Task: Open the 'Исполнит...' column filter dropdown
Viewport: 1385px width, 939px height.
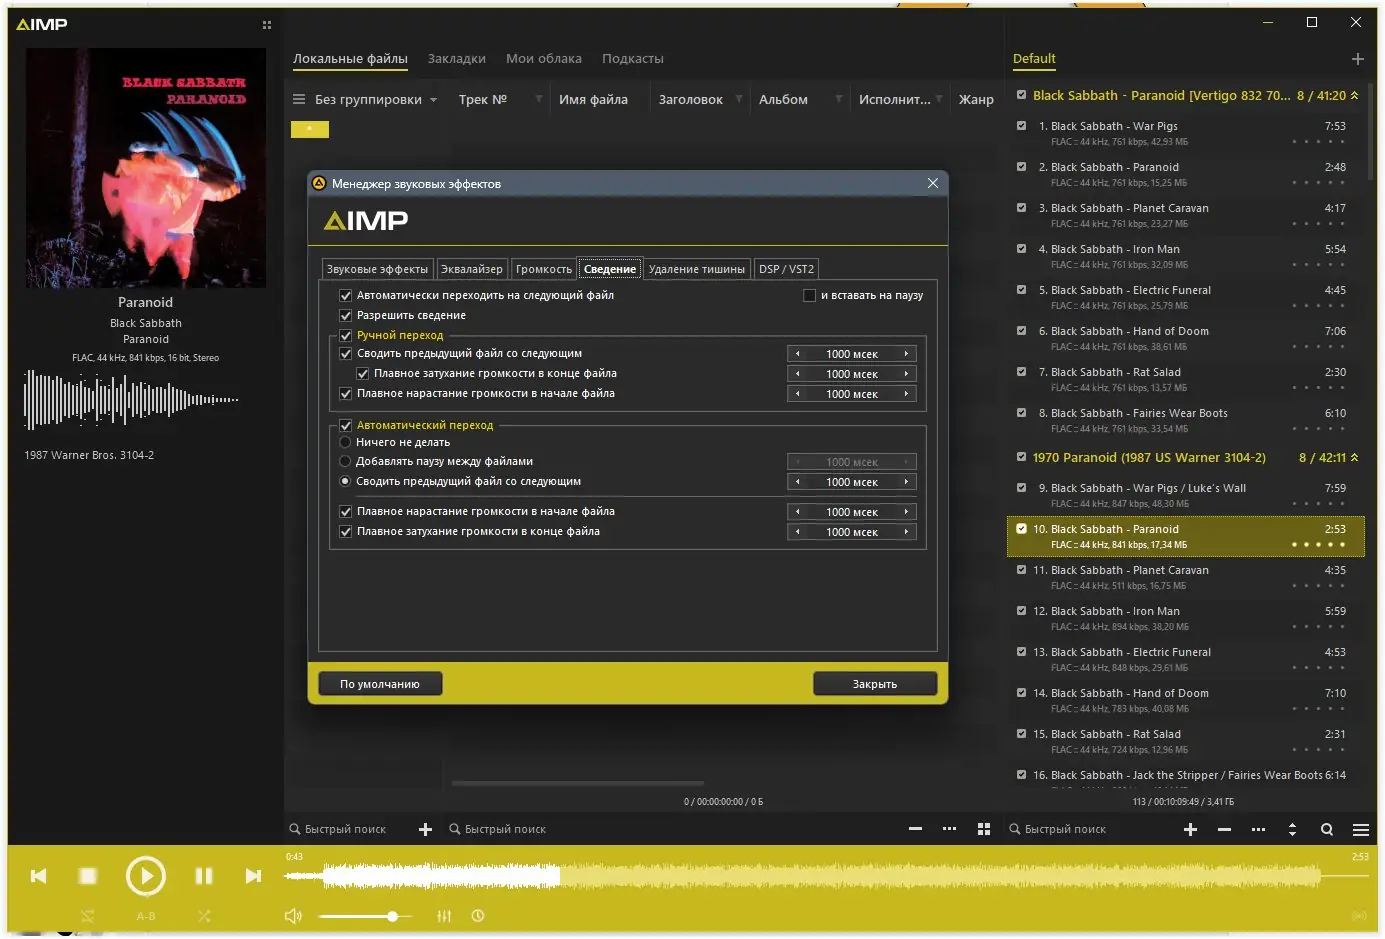Action: point(939,99)
